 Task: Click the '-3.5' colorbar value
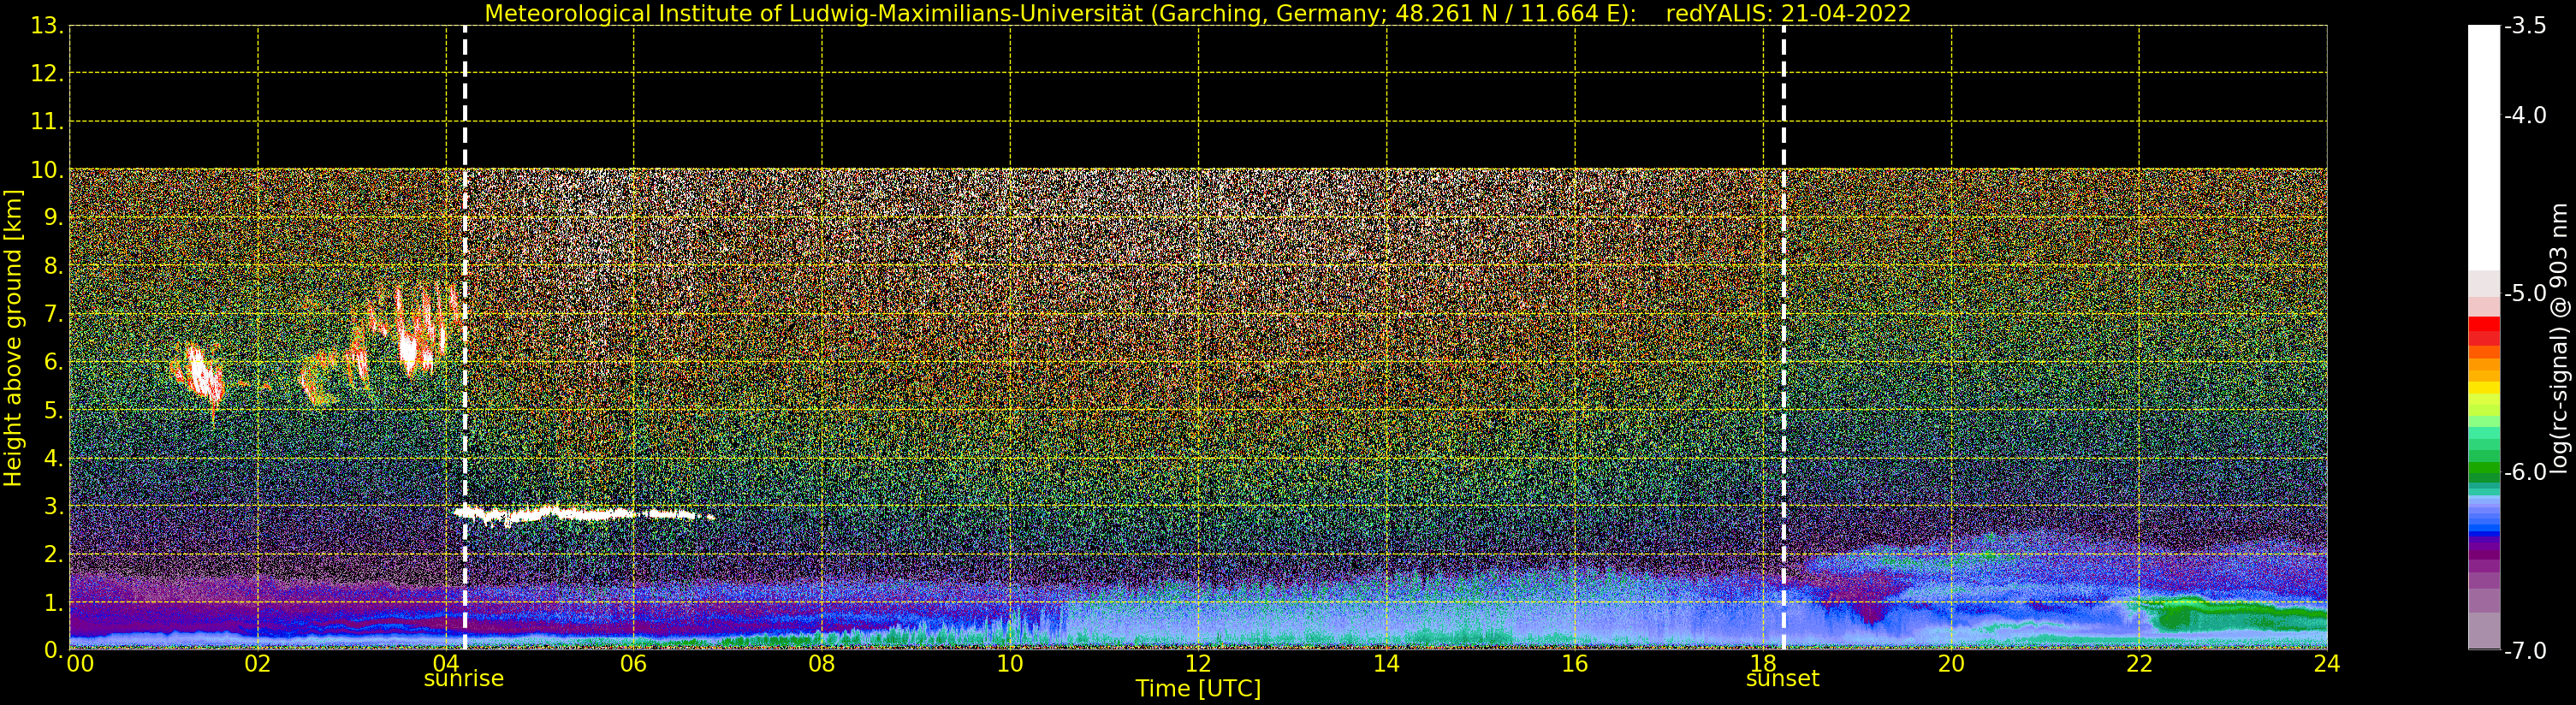click(2525, 26)
